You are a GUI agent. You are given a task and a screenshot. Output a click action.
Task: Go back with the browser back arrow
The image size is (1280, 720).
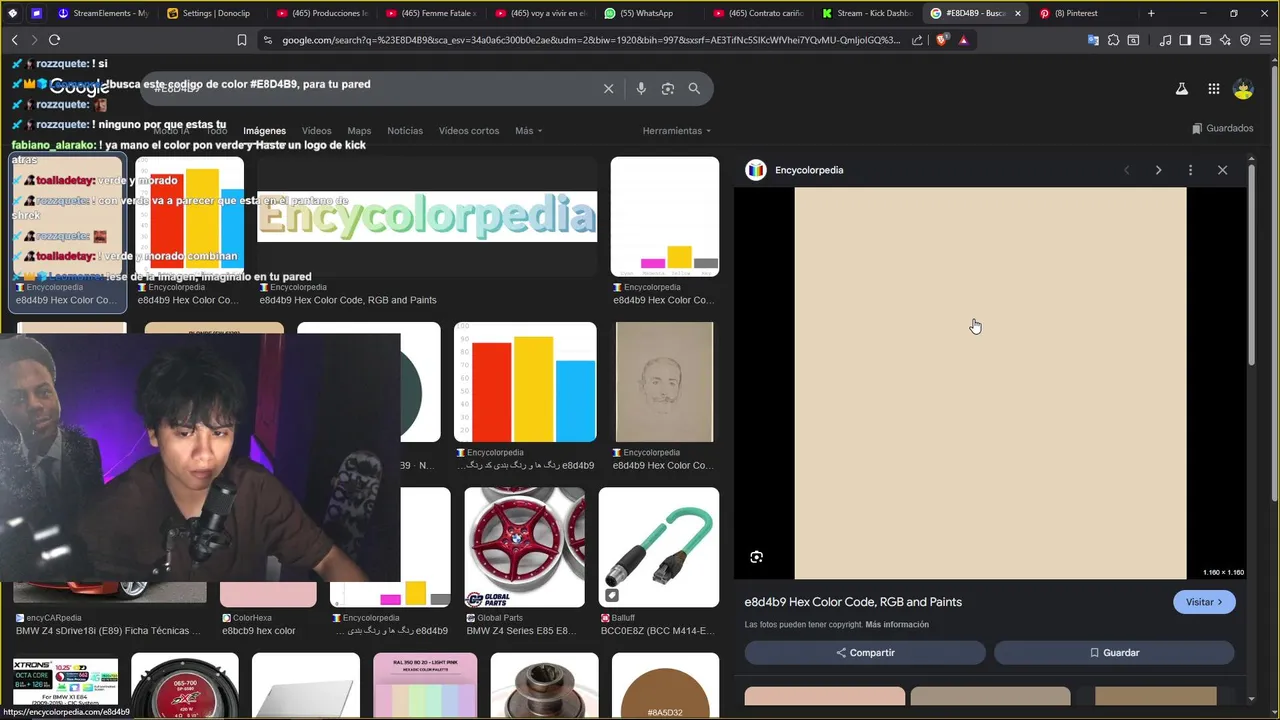(15, 40)
